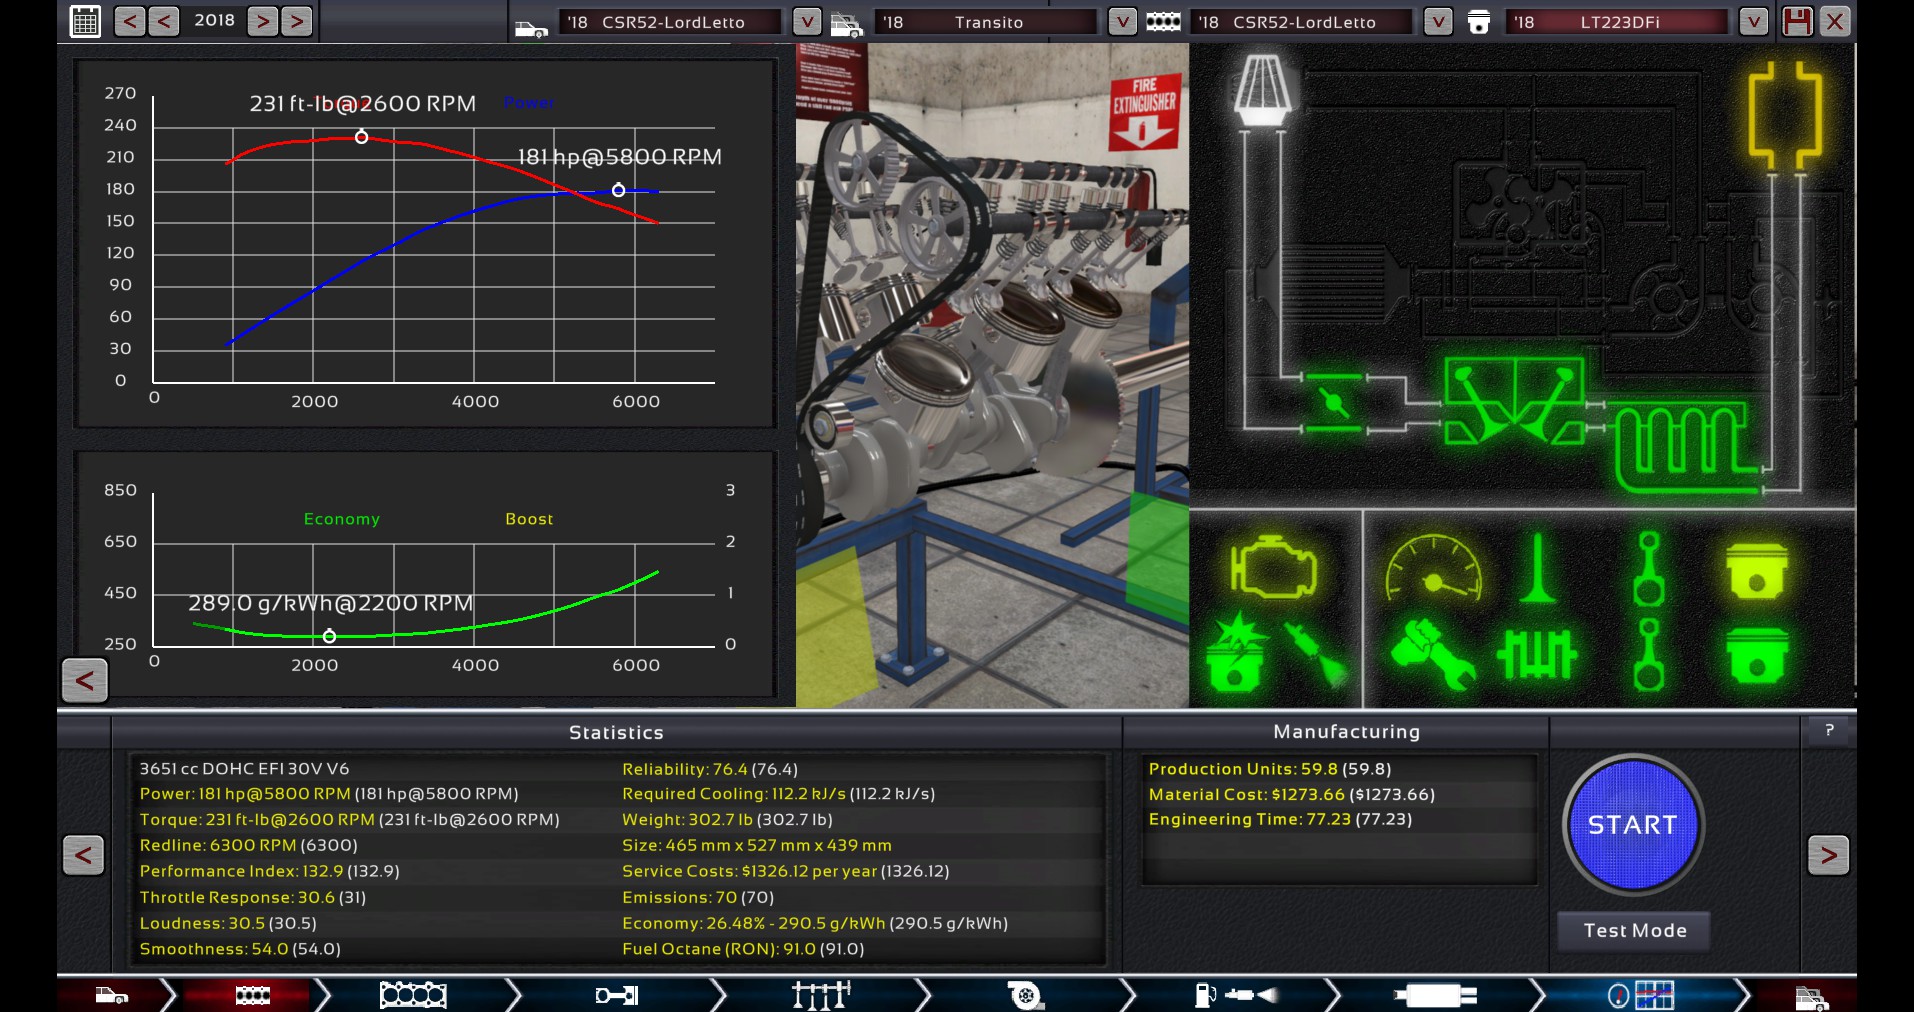Open the Transito trim dropdown
This screenshot has height=1012, width=1914.
[x=1122, y=21]
